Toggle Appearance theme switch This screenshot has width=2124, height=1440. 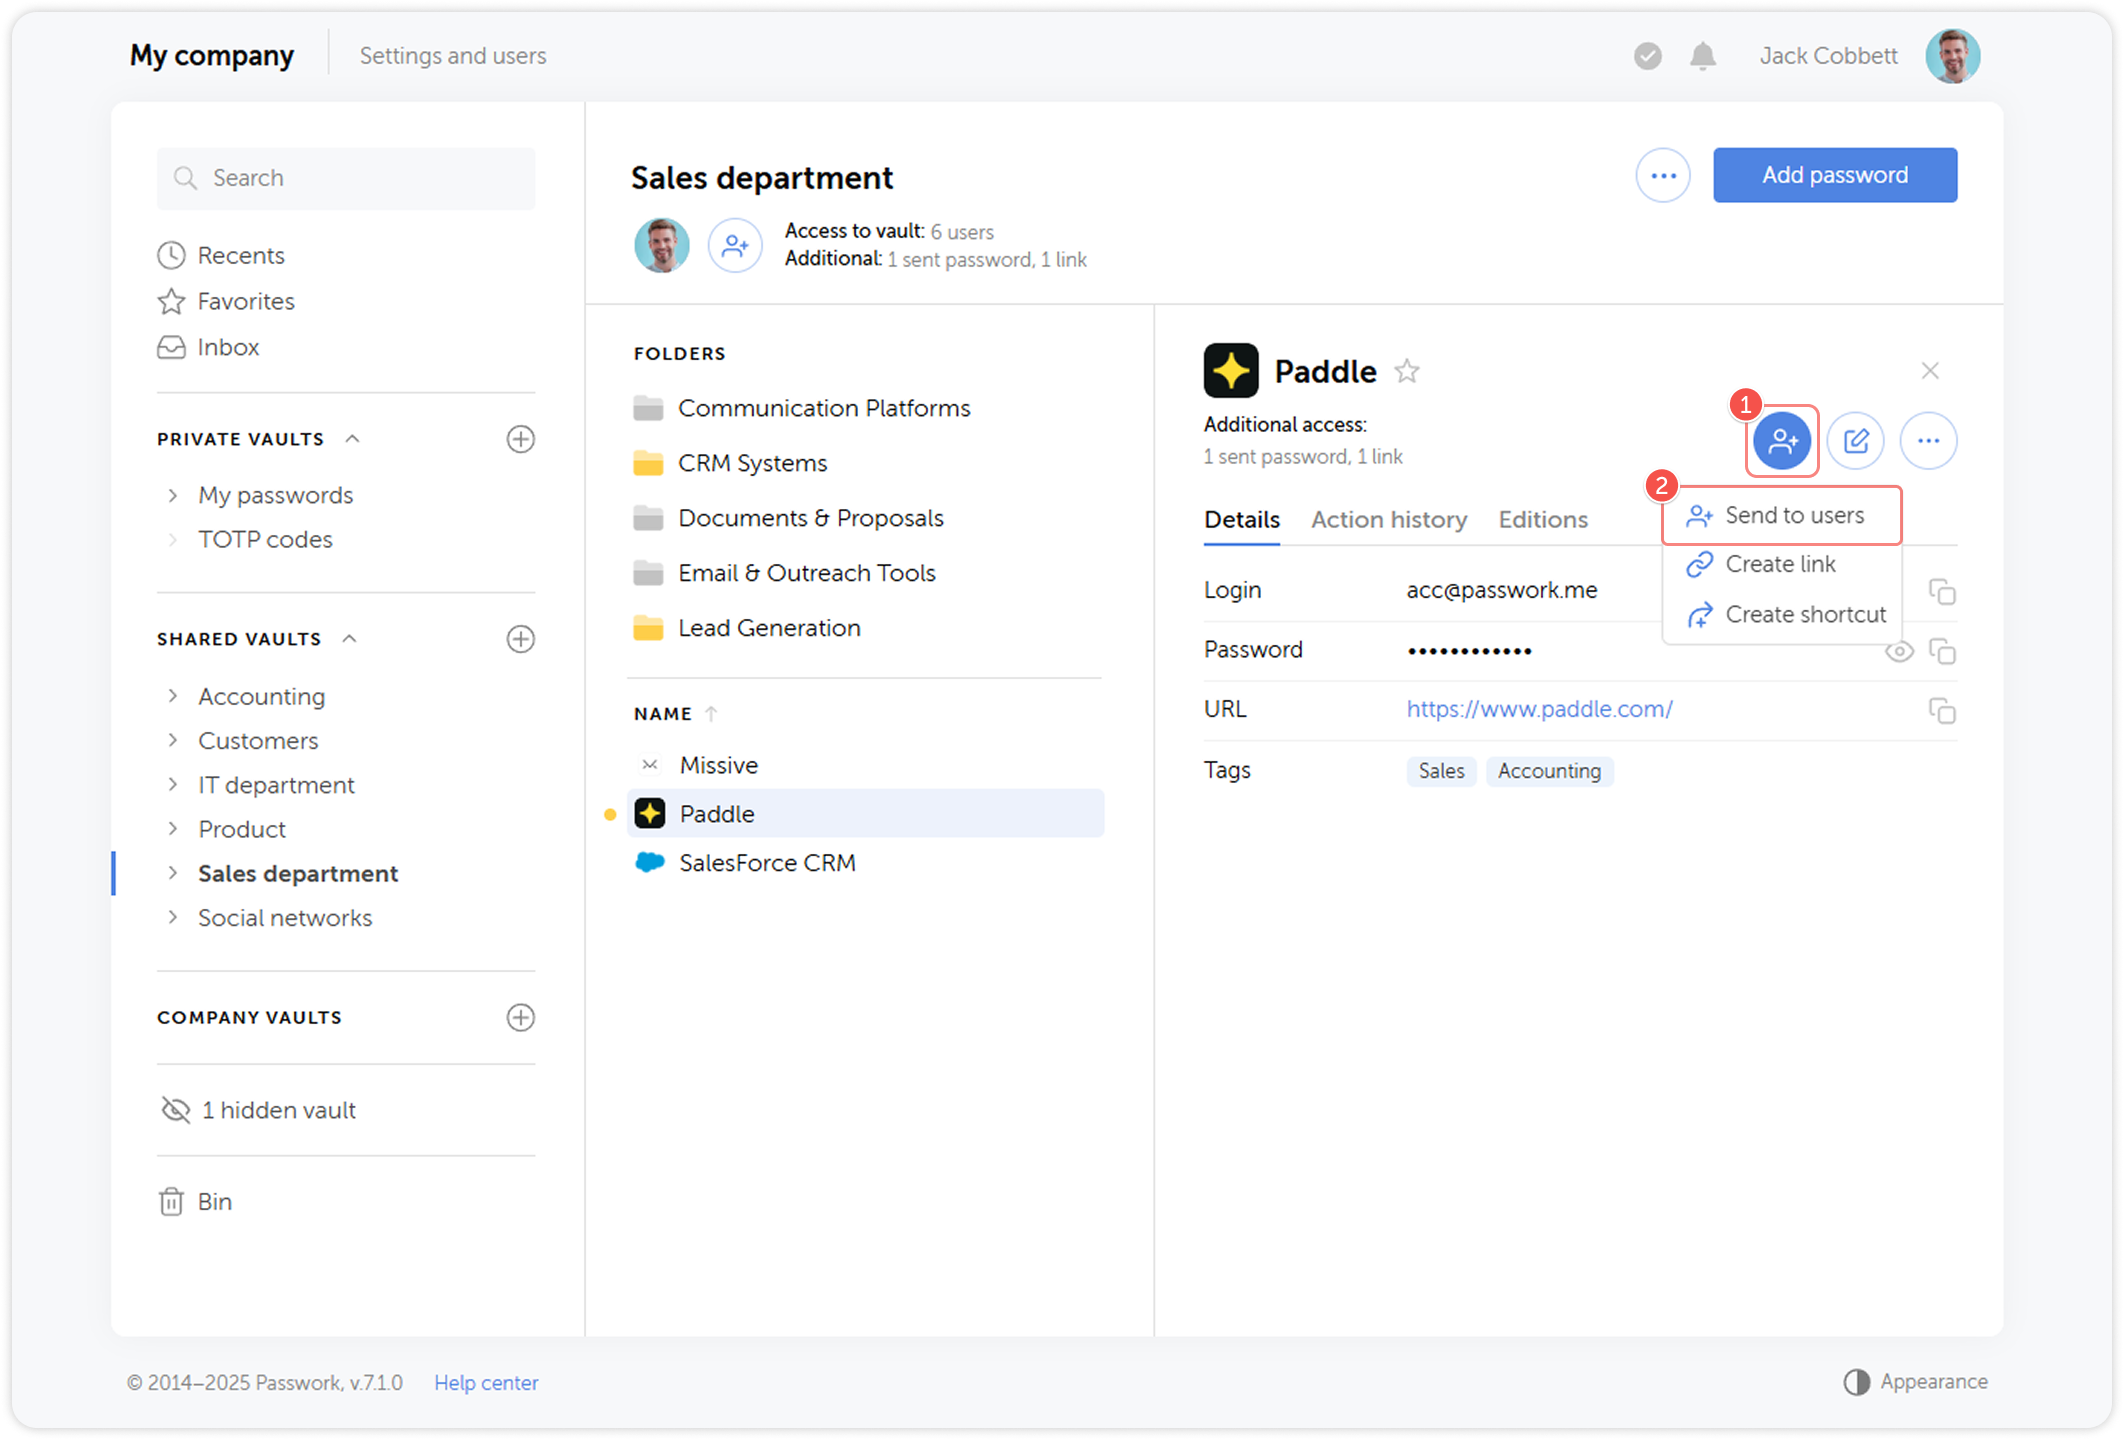pos(1856,1382)
